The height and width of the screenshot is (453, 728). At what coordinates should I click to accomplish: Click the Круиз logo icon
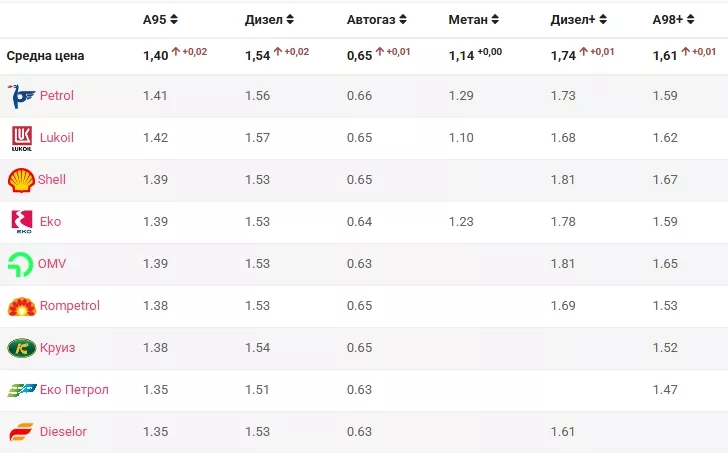pos(21,348)
